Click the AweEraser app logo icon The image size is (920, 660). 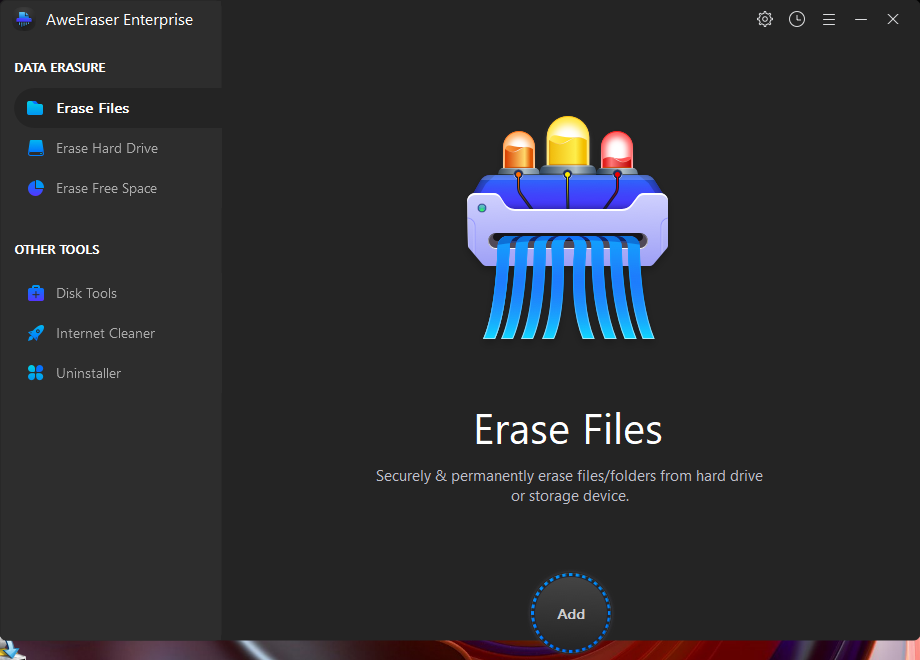point(24,20)
